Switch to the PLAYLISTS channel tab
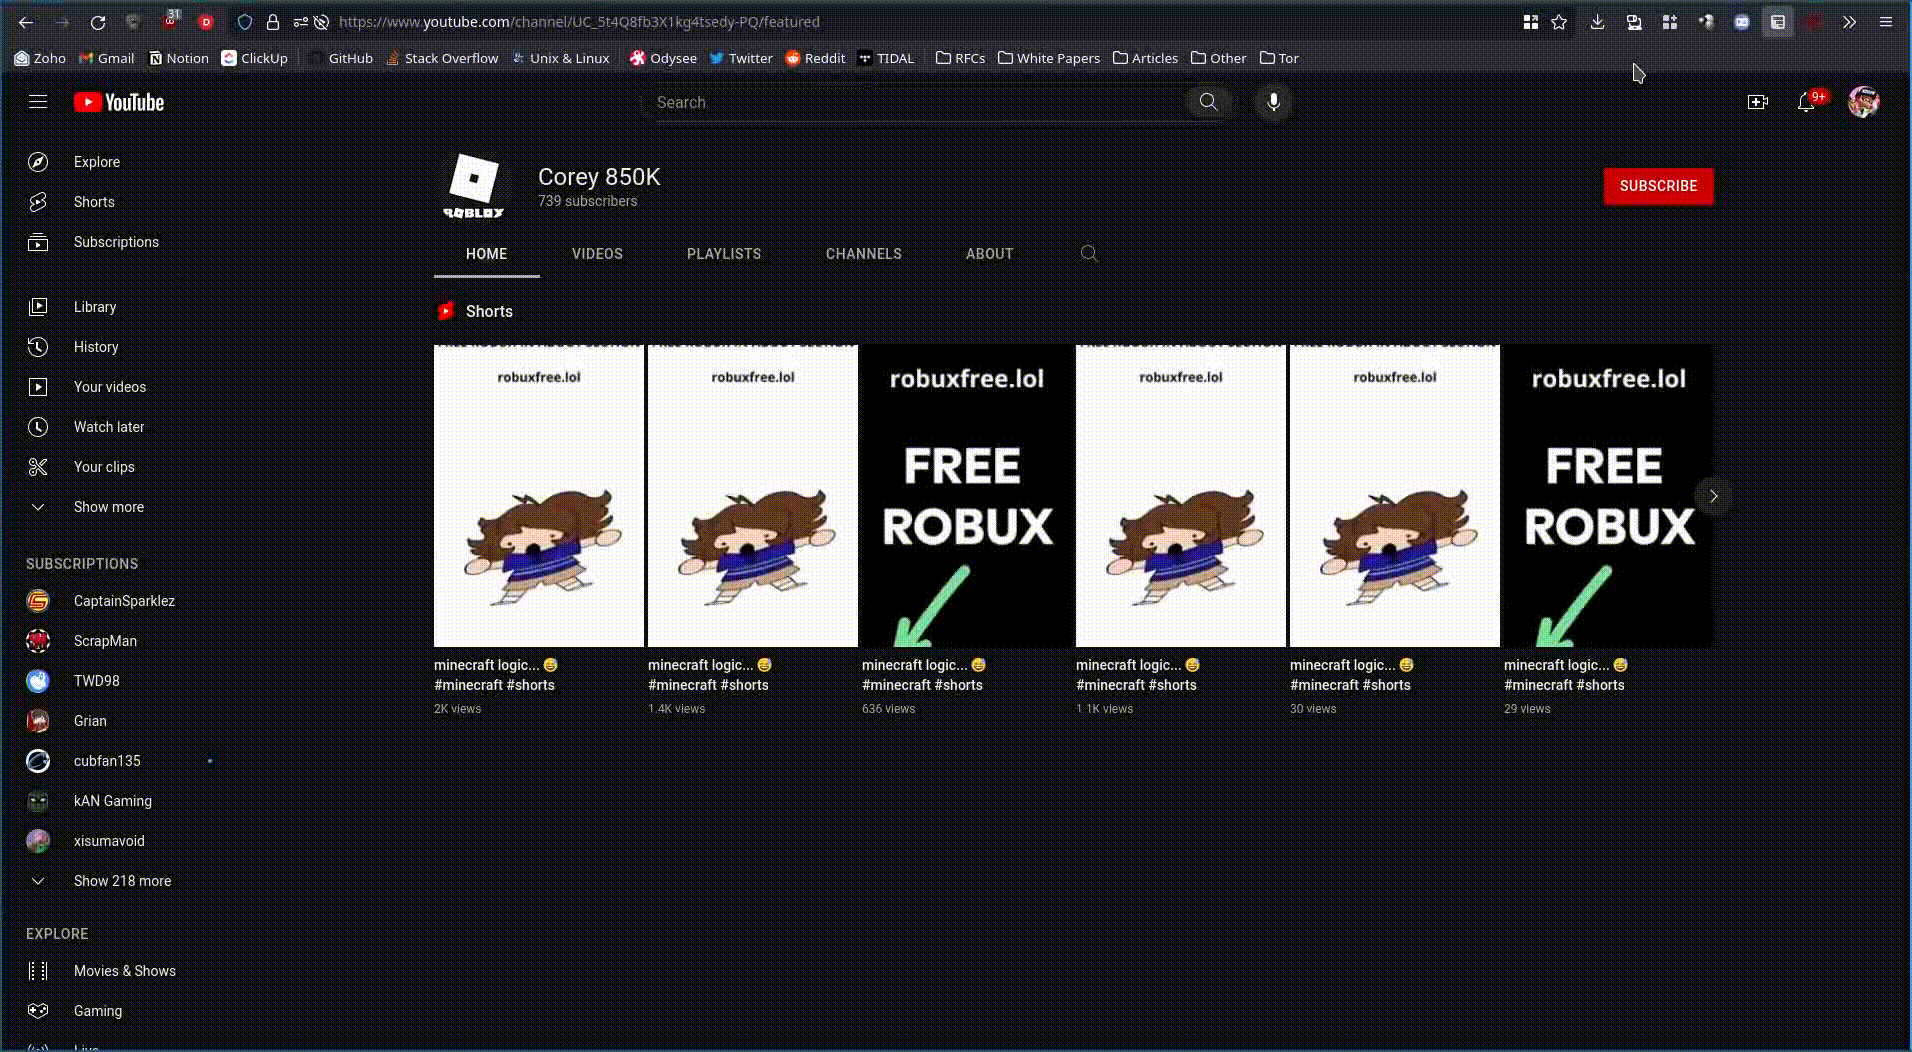The height and width of the screenshot is (1052, 1912). pos(724,254)
